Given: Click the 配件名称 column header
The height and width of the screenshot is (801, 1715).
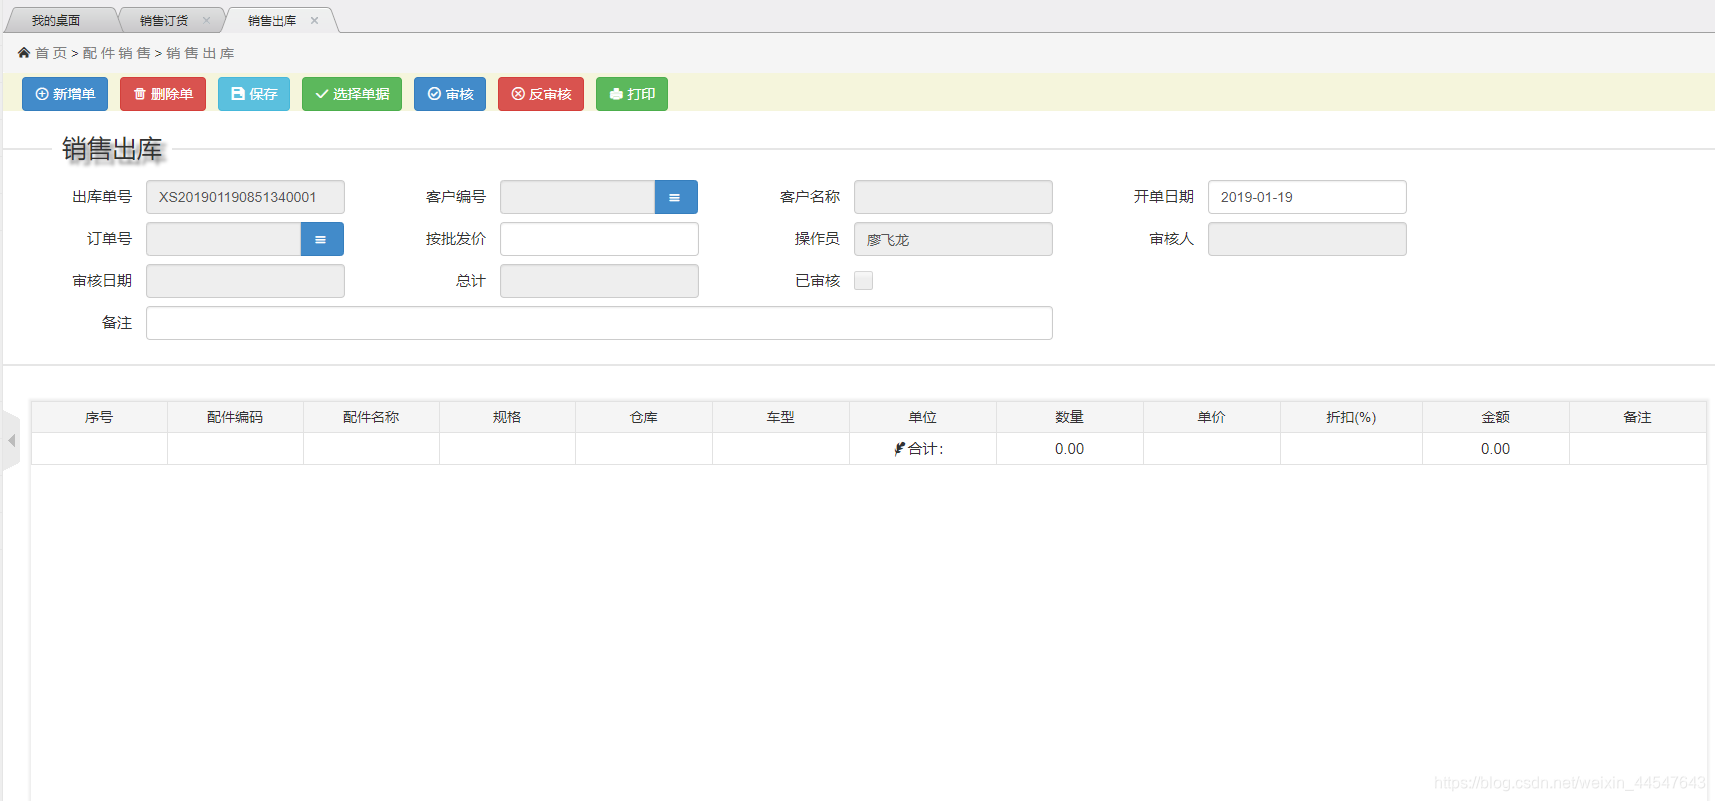Looking at the screenshot, I should pos(371,417).
